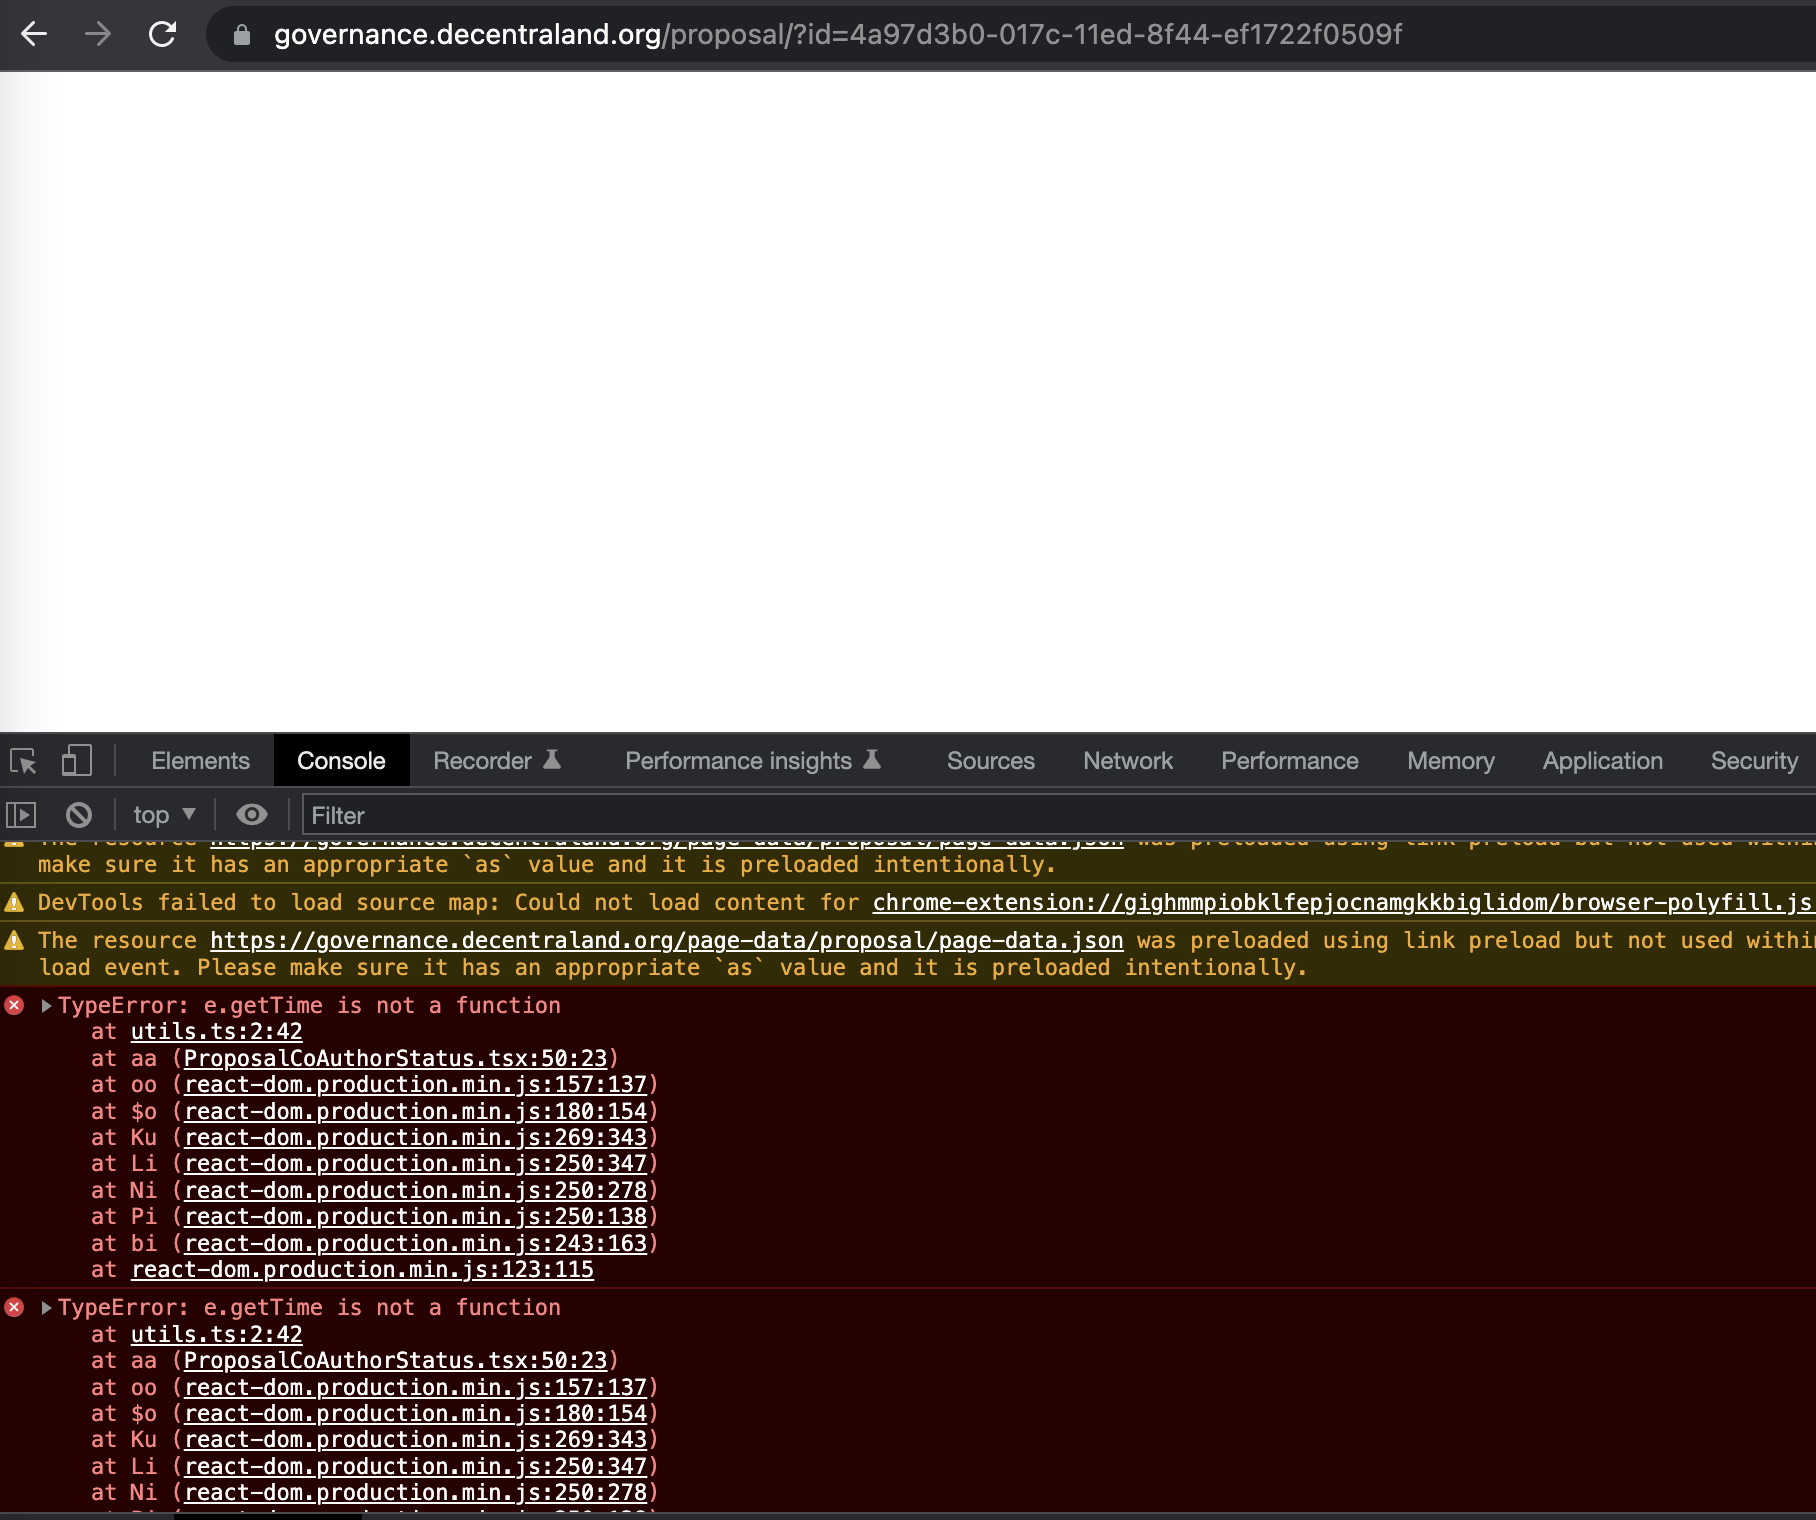The height and width of the screenshot is (1520, 1816).
Task: Open ProposalCoAuthorStatus.tsx:50:23 in first error
Action: click(x=396, y=1059)
